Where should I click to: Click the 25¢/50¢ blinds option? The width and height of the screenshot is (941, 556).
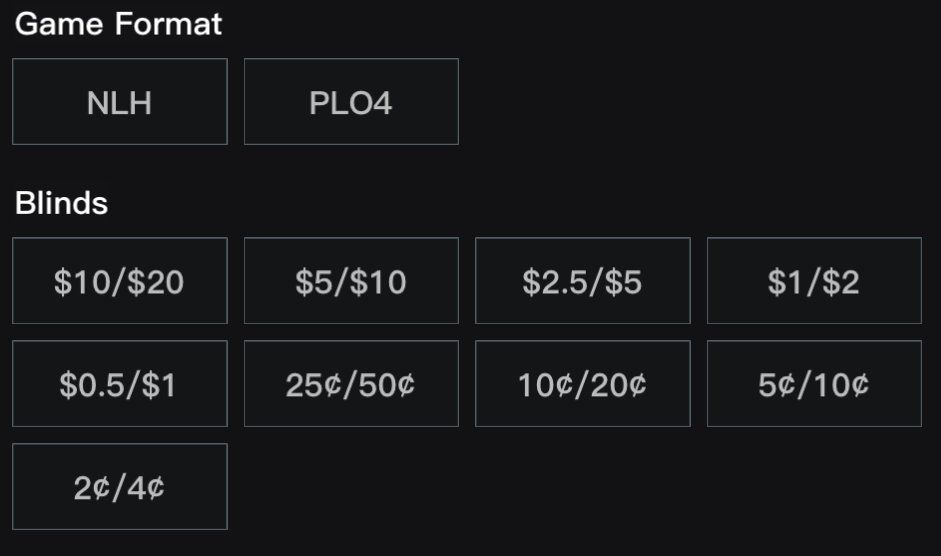point(351,384)
